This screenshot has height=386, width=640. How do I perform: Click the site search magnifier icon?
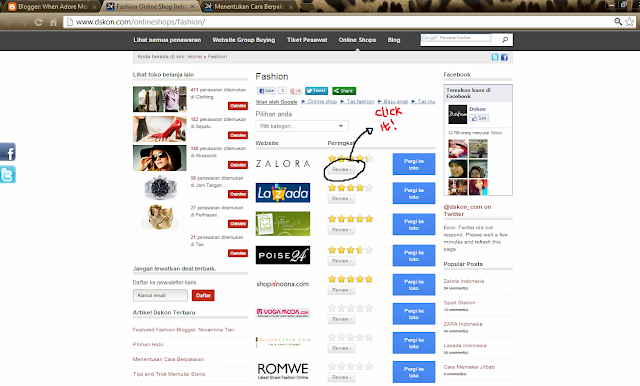505,40
